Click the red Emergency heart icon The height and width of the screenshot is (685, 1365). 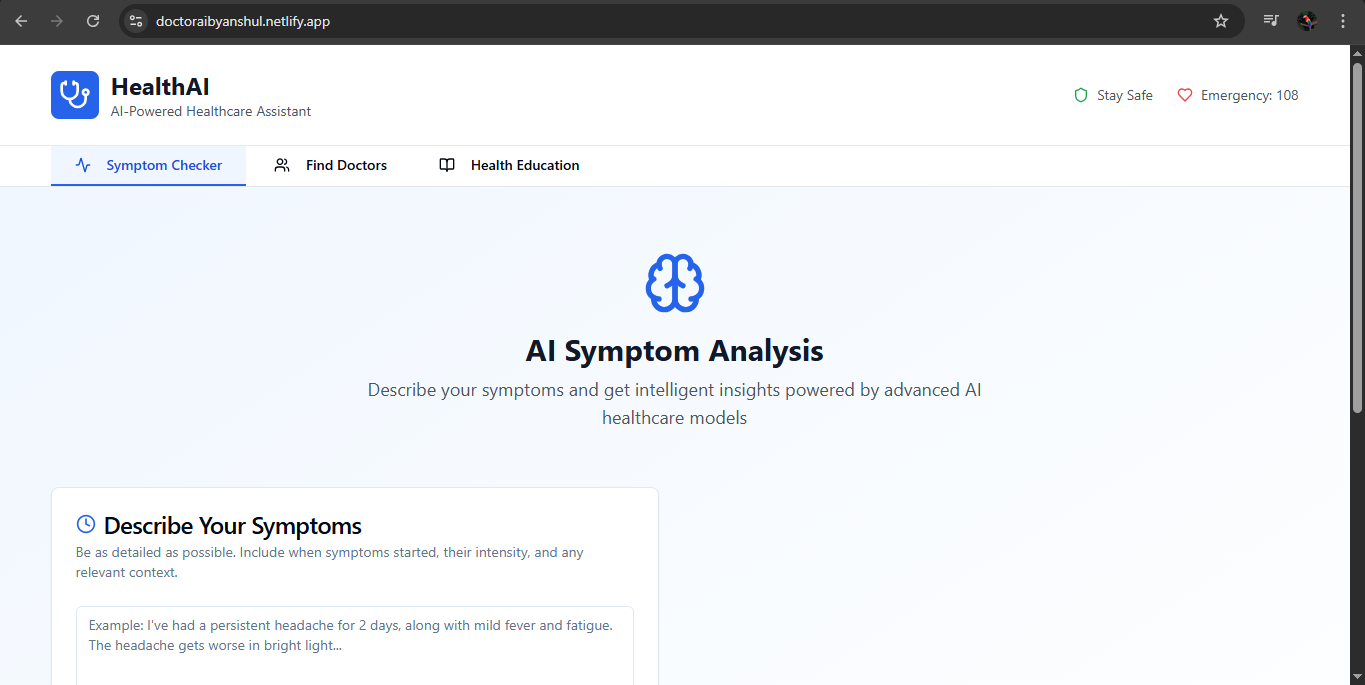click(x=1185, y=95)
